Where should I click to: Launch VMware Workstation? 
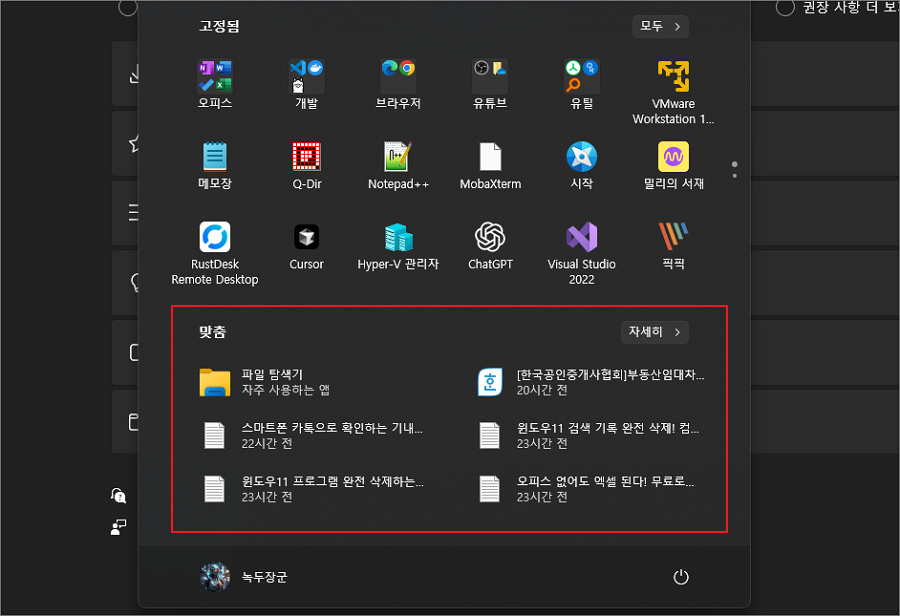pos(673,92)
